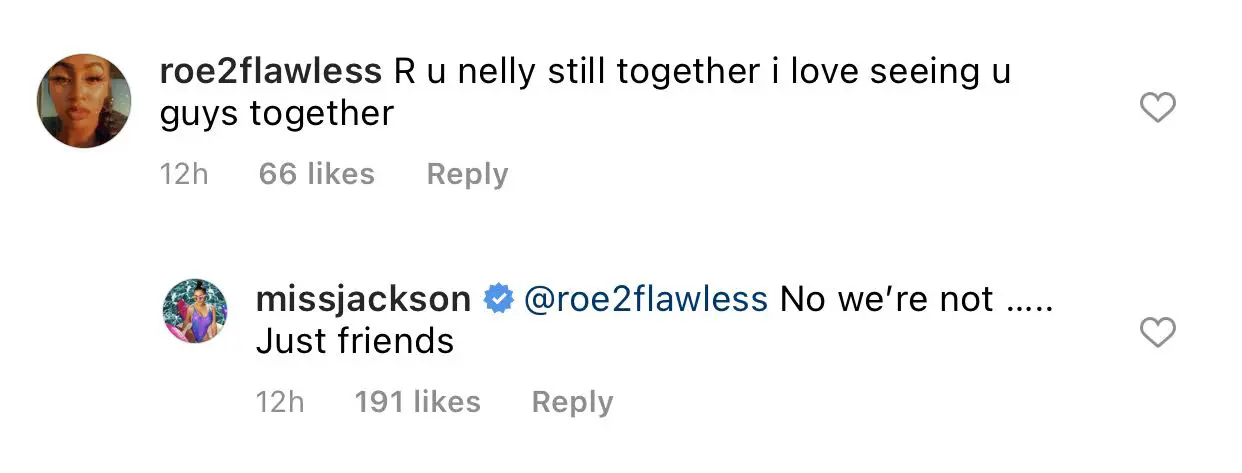This screenshot has height=473, width=1242.
Task: Click the "guys together" line of the comment
Action: pyautogui.click(x=277, y=114)
